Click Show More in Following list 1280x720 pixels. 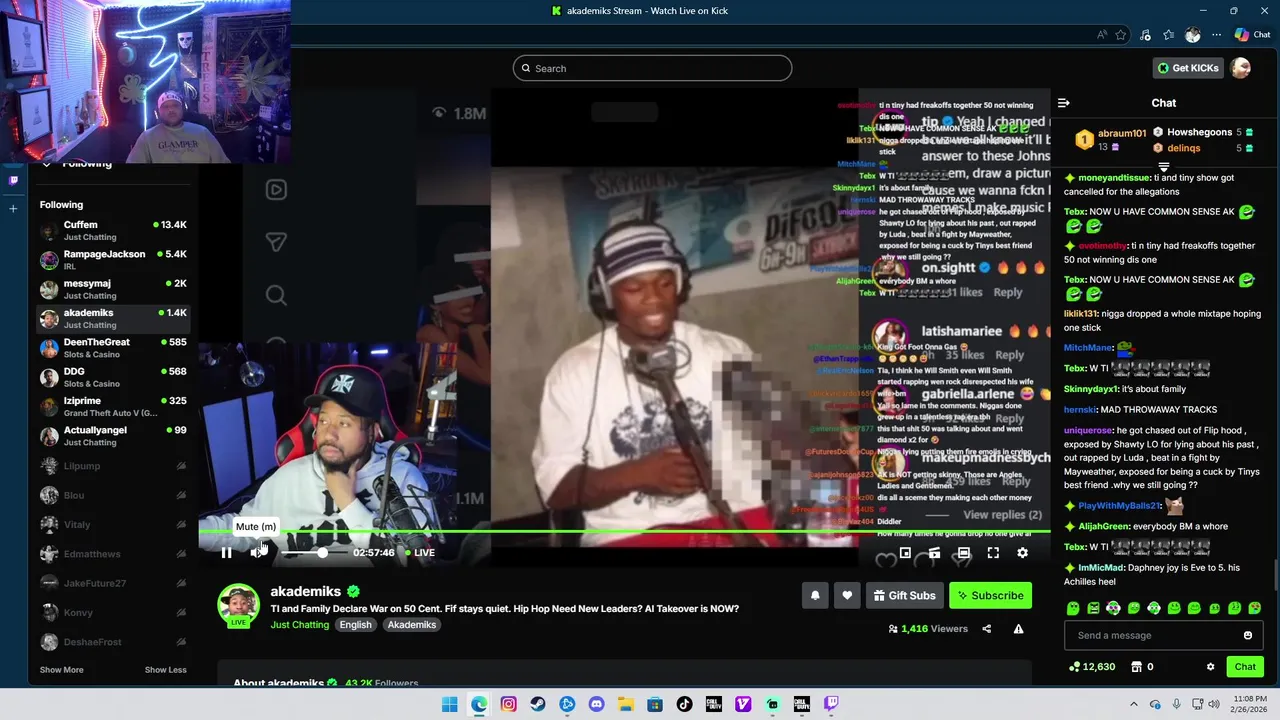[62, 670]
